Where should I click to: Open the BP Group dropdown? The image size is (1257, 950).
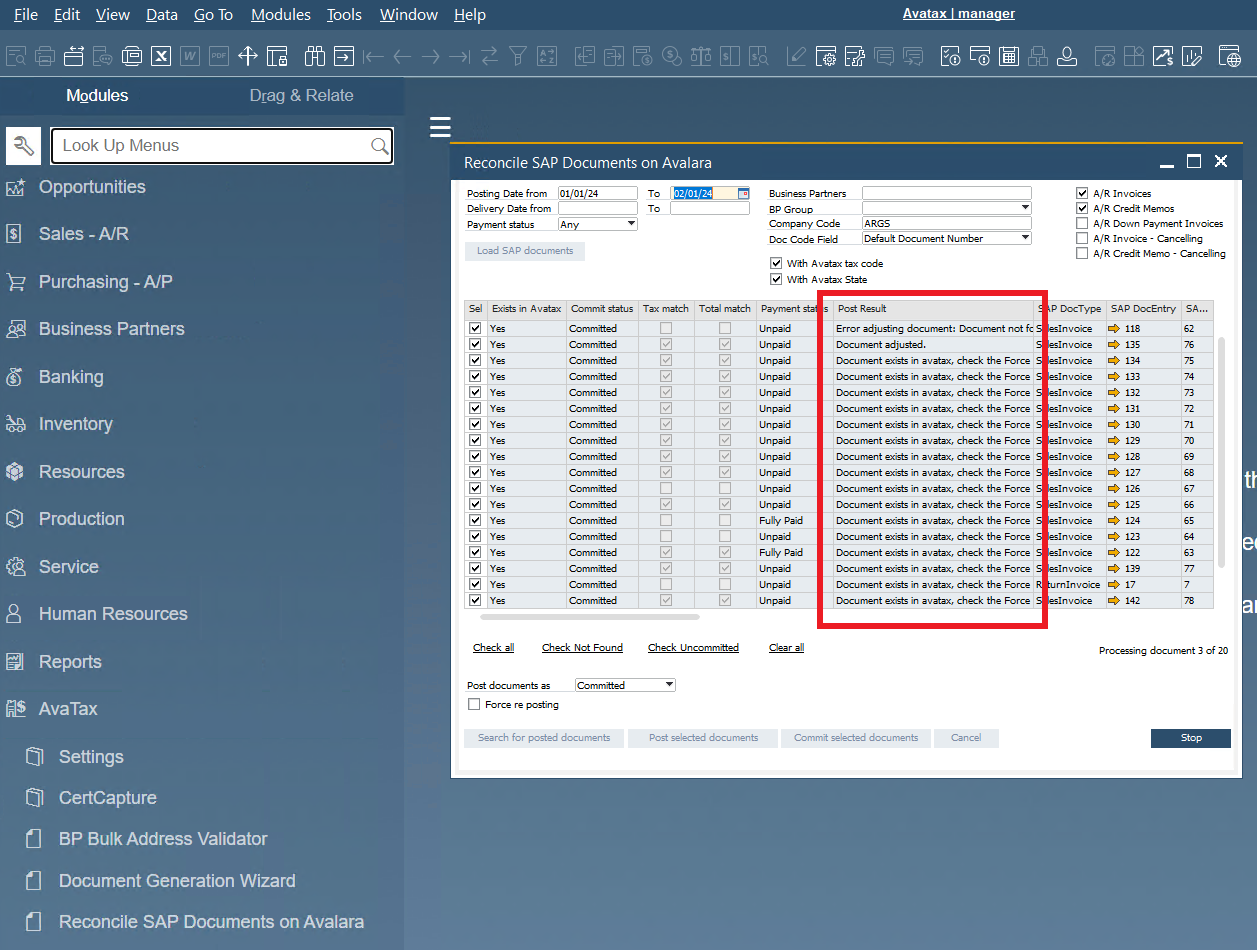946,208
